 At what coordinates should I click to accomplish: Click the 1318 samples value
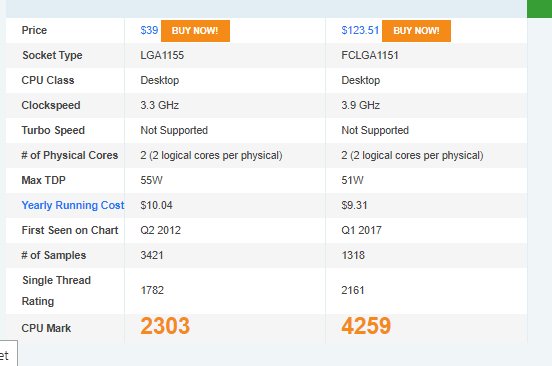click(x=353, y=255)
